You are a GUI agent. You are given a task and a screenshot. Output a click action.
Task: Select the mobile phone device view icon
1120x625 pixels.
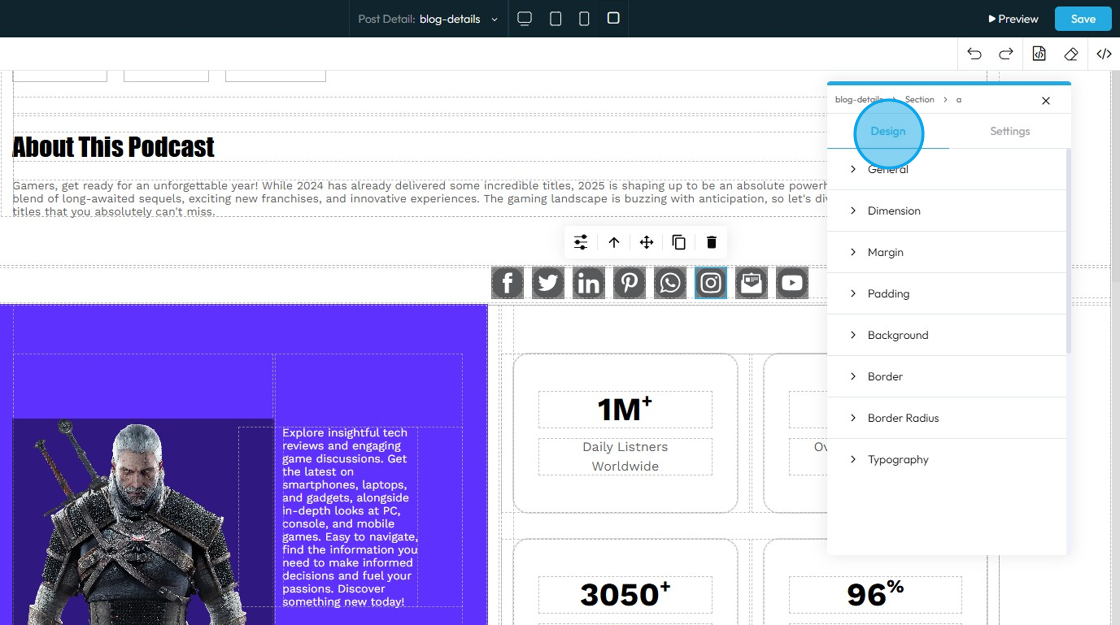click(584, 19)
